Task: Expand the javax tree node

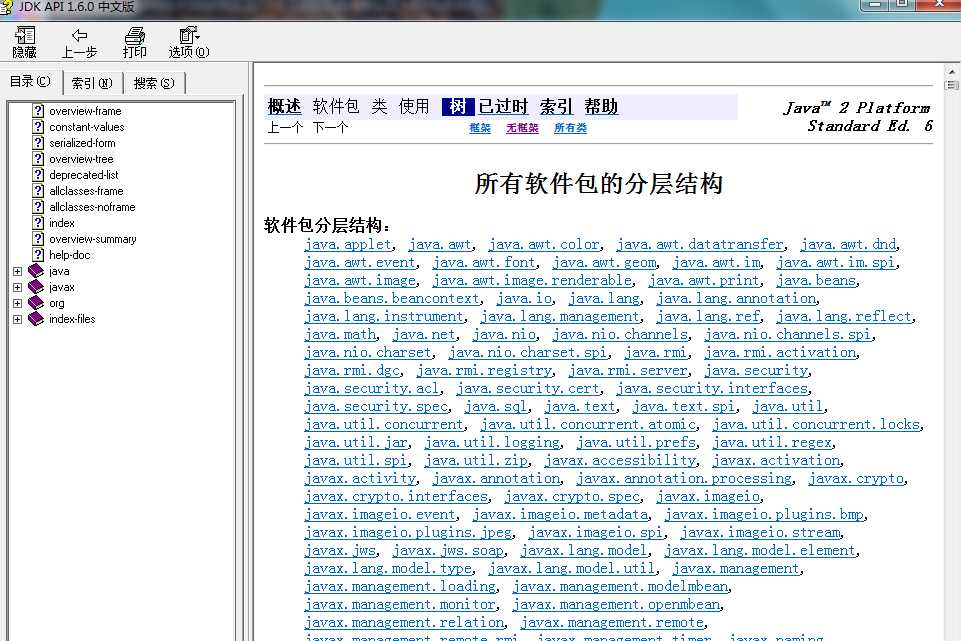Action: pyautogui.click(x=17, y=287)
